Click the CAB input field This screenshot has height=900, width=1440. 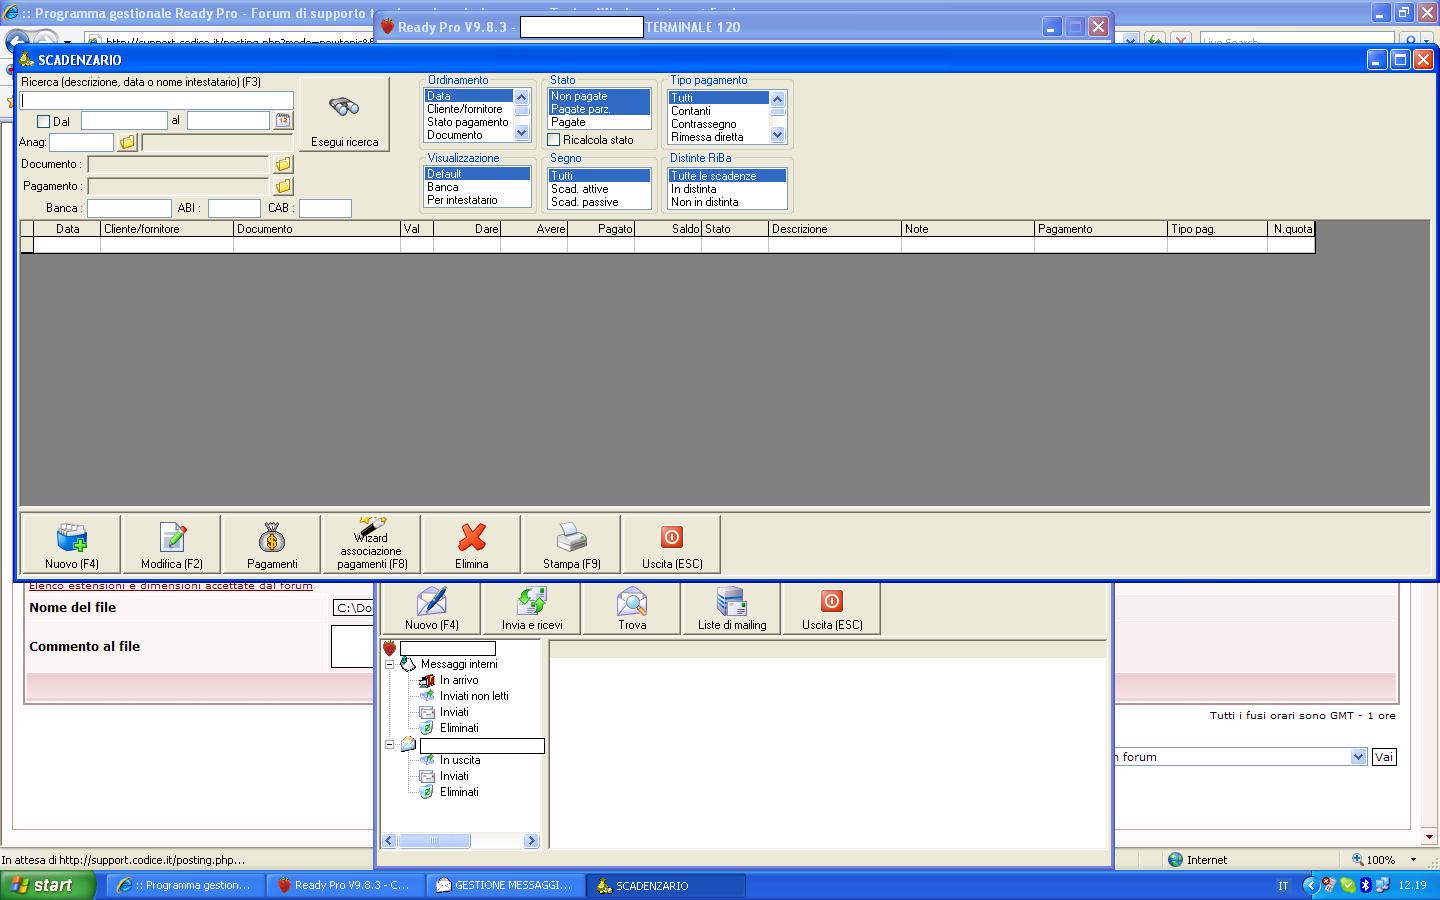pyautogui.click(x=325, y=208)
